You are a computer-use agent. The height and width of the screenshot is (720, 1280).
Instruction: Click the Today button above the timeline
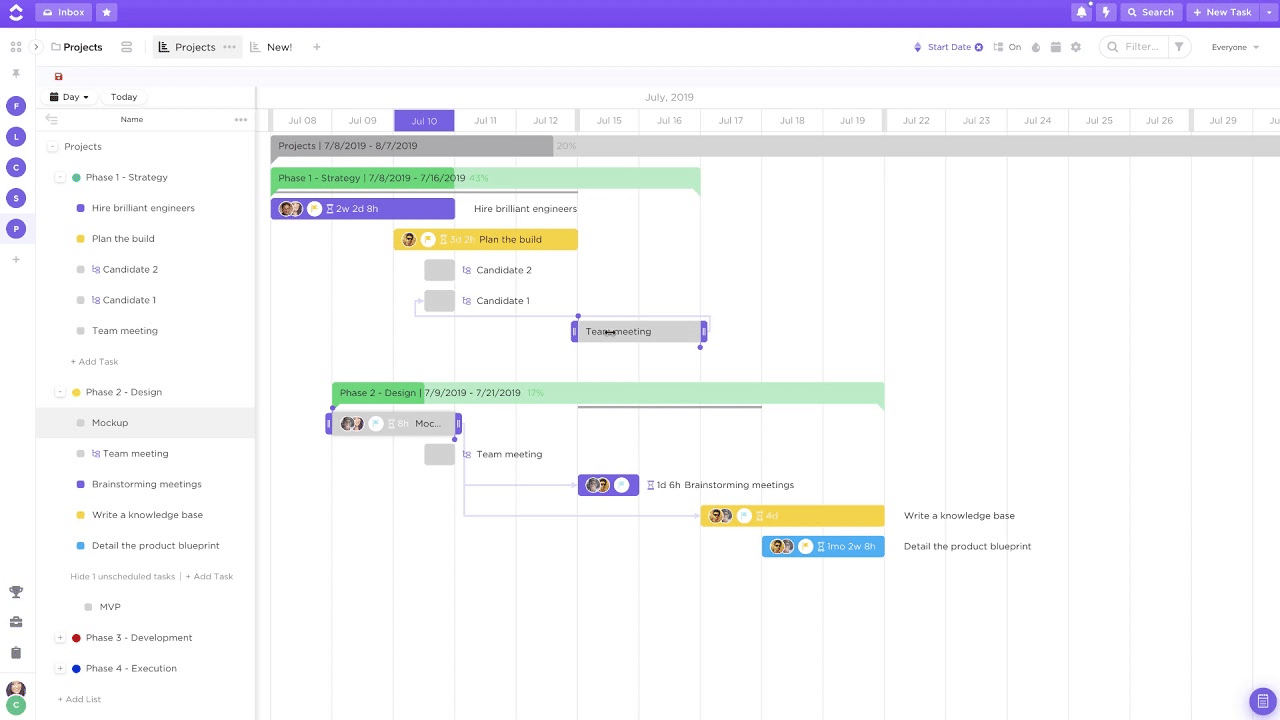tap(123, 96)
